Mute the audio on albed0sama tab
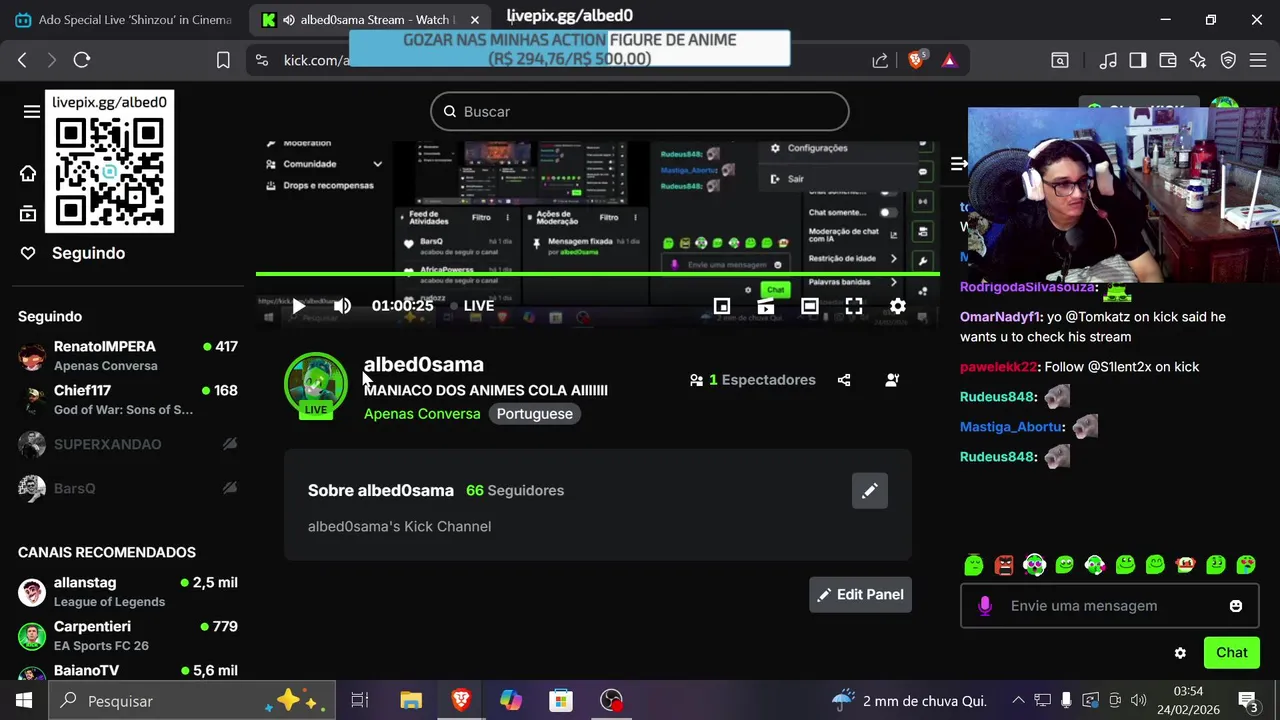 [x=288, y=20]
